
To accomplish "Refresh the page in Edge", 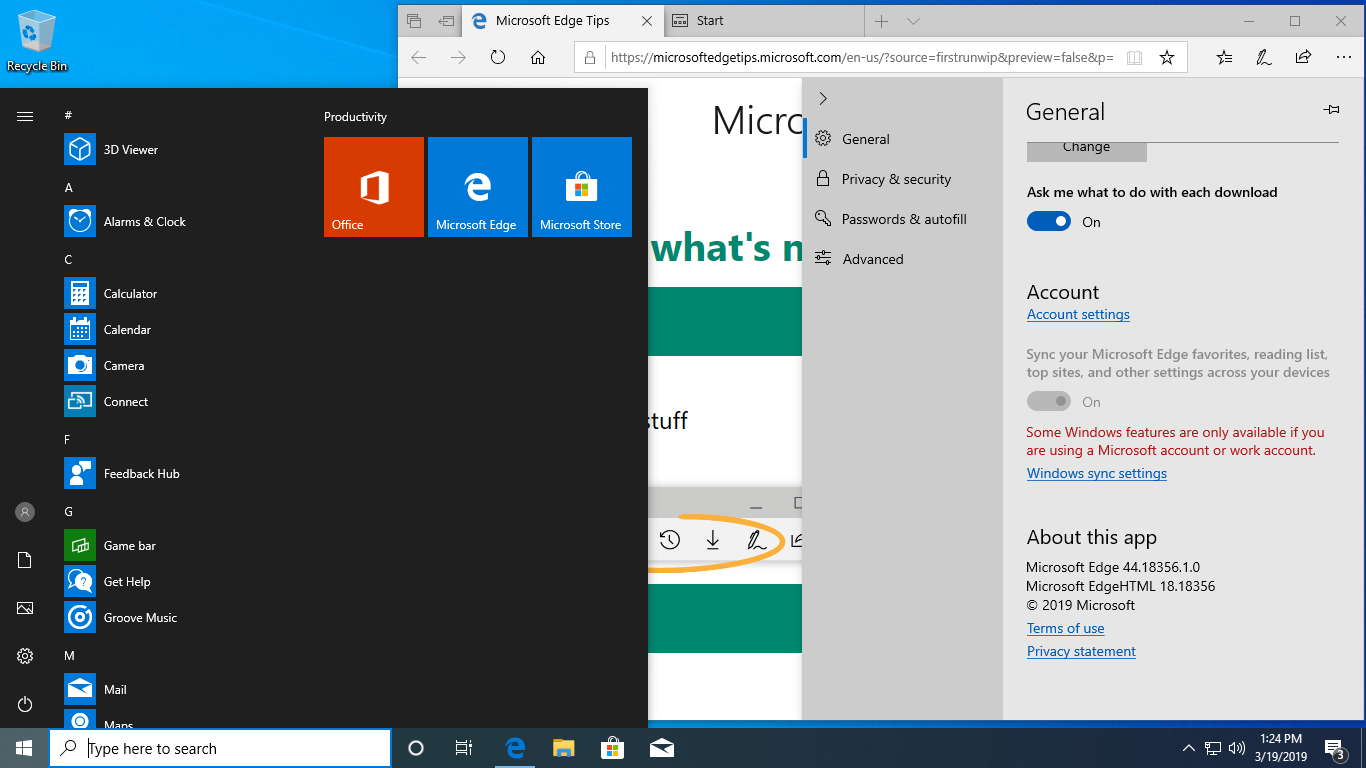I will [498, 58].
